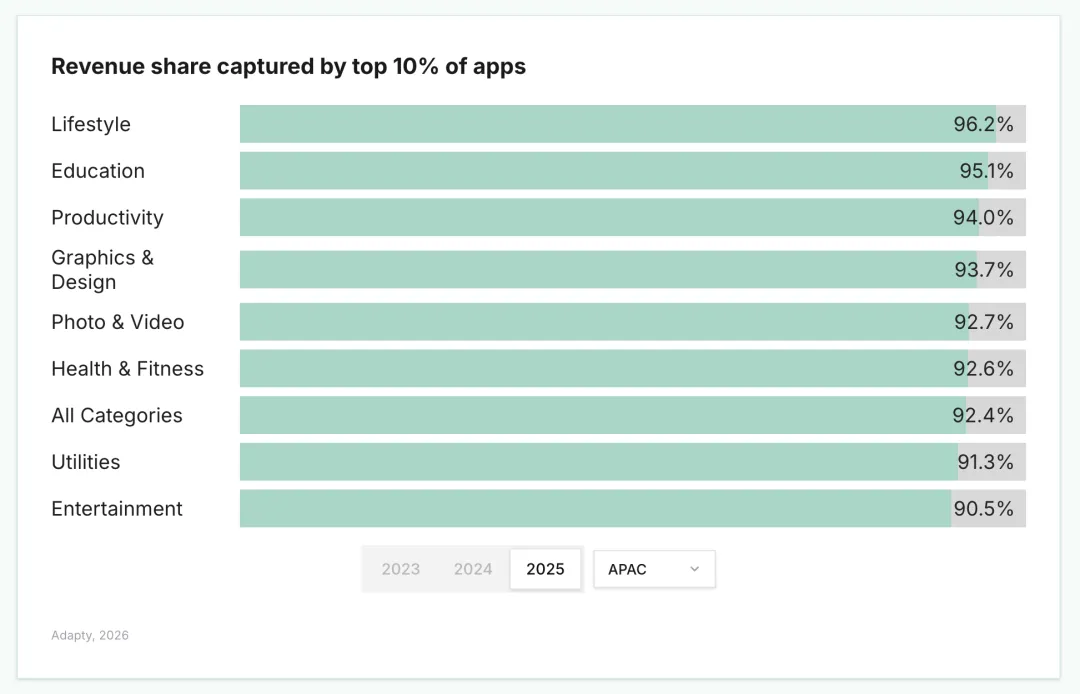Click the 96.2% value label
The height and width of the screenshot is (694, 1080).
point(983,124)
